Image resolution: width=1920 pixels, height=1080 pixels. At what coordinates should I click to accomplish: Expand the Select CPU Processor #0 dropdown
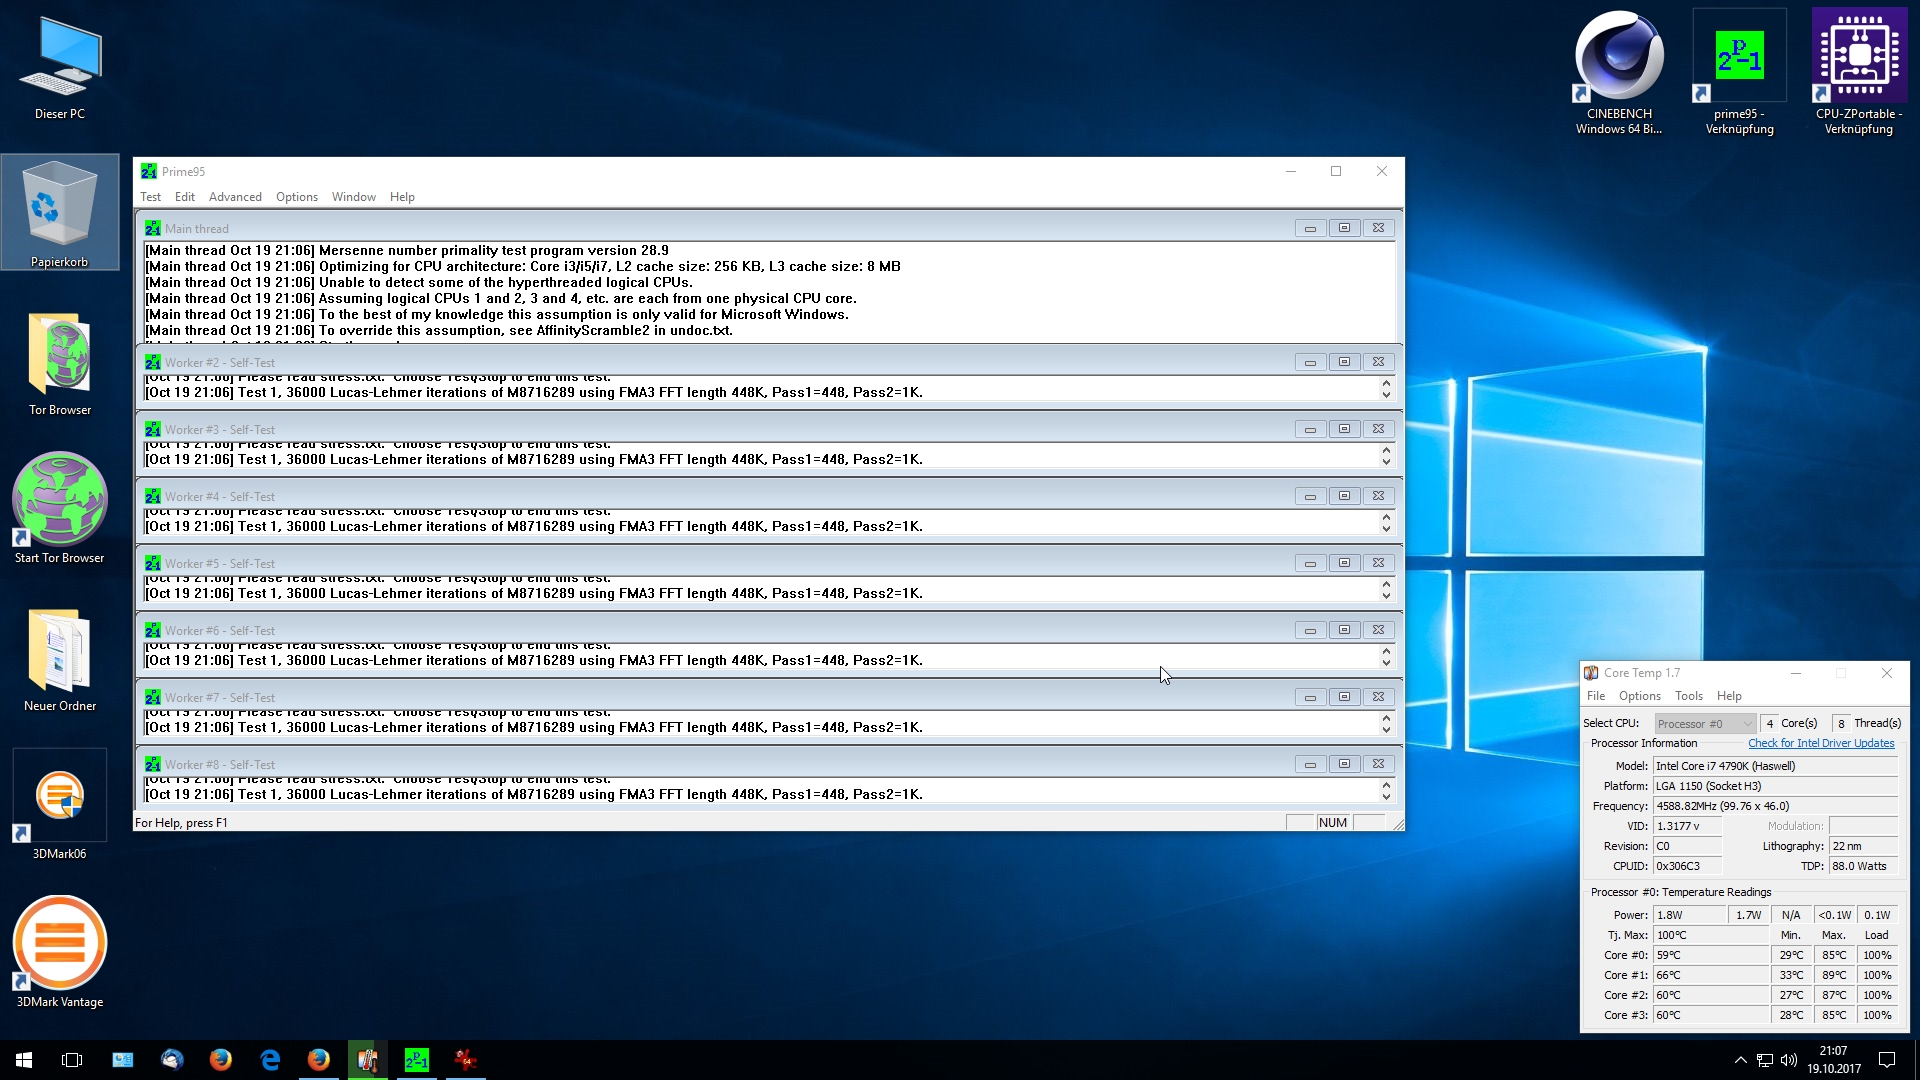click(x=1705, y=724)
